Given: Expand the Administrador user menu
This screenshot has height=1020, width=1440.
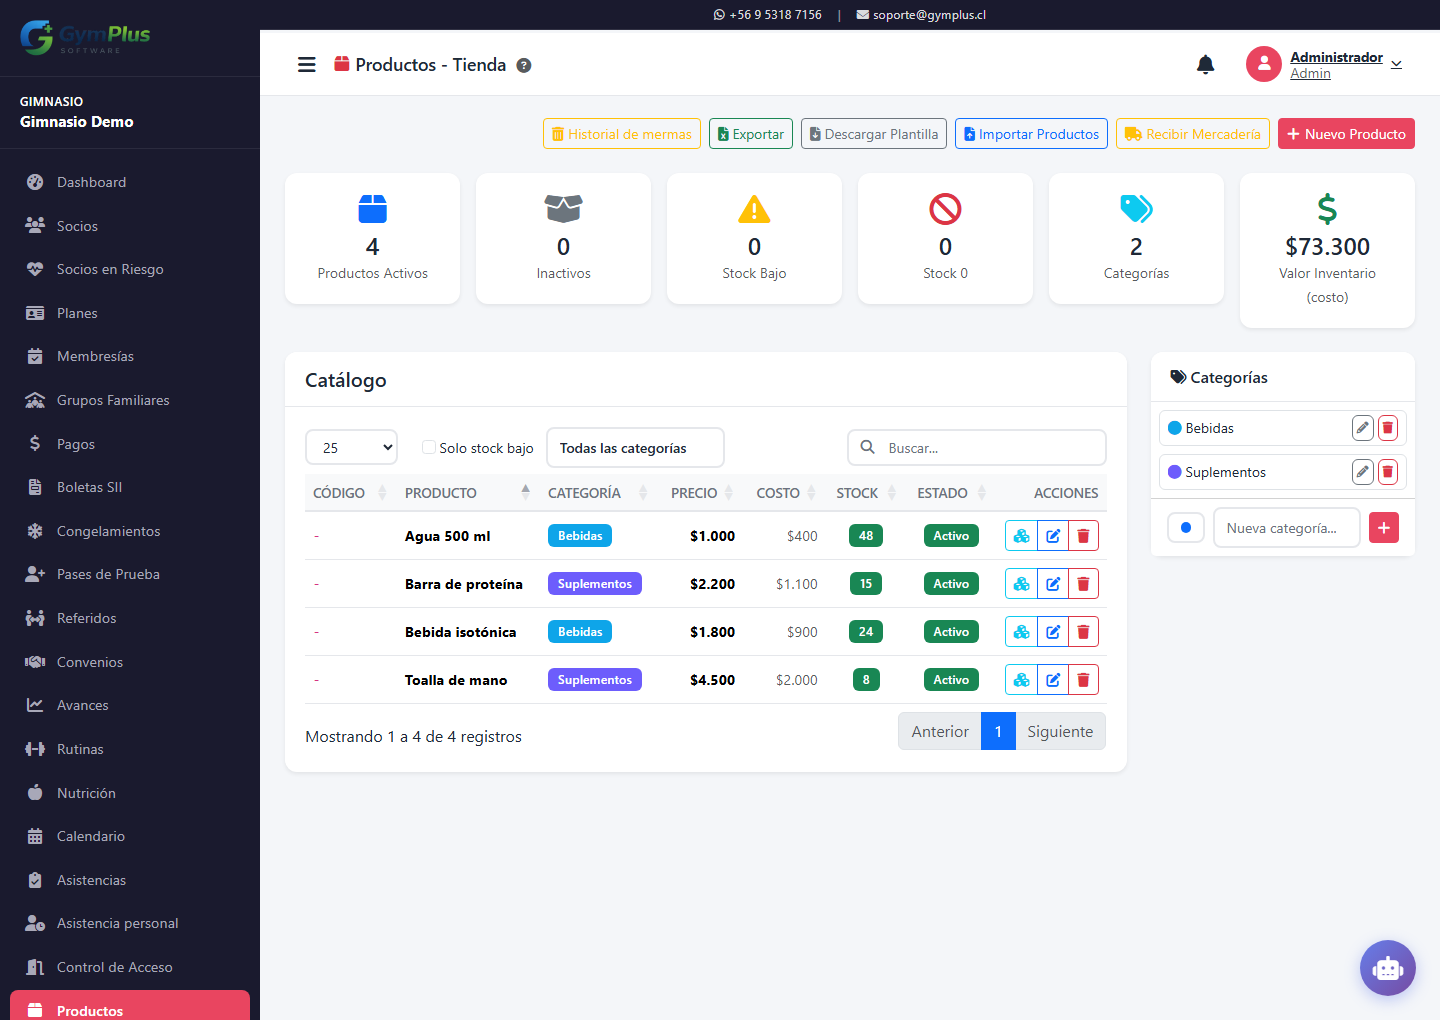Looking at the screenshot, I should pos(1346,65).
